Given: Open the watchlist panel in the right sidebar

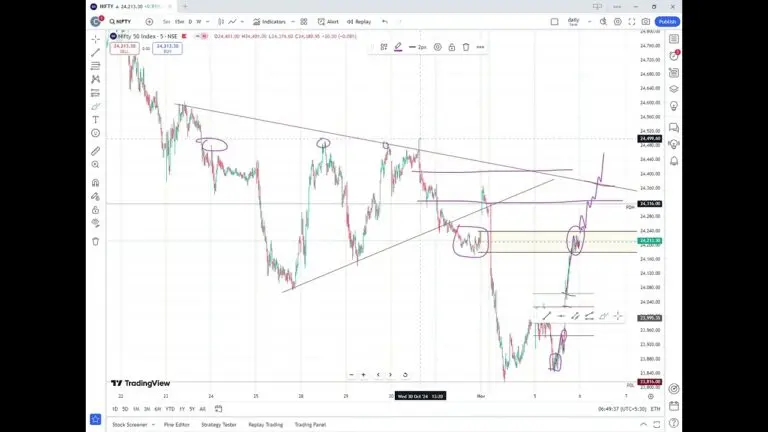Looking at the screenshot, I should 674,39.
